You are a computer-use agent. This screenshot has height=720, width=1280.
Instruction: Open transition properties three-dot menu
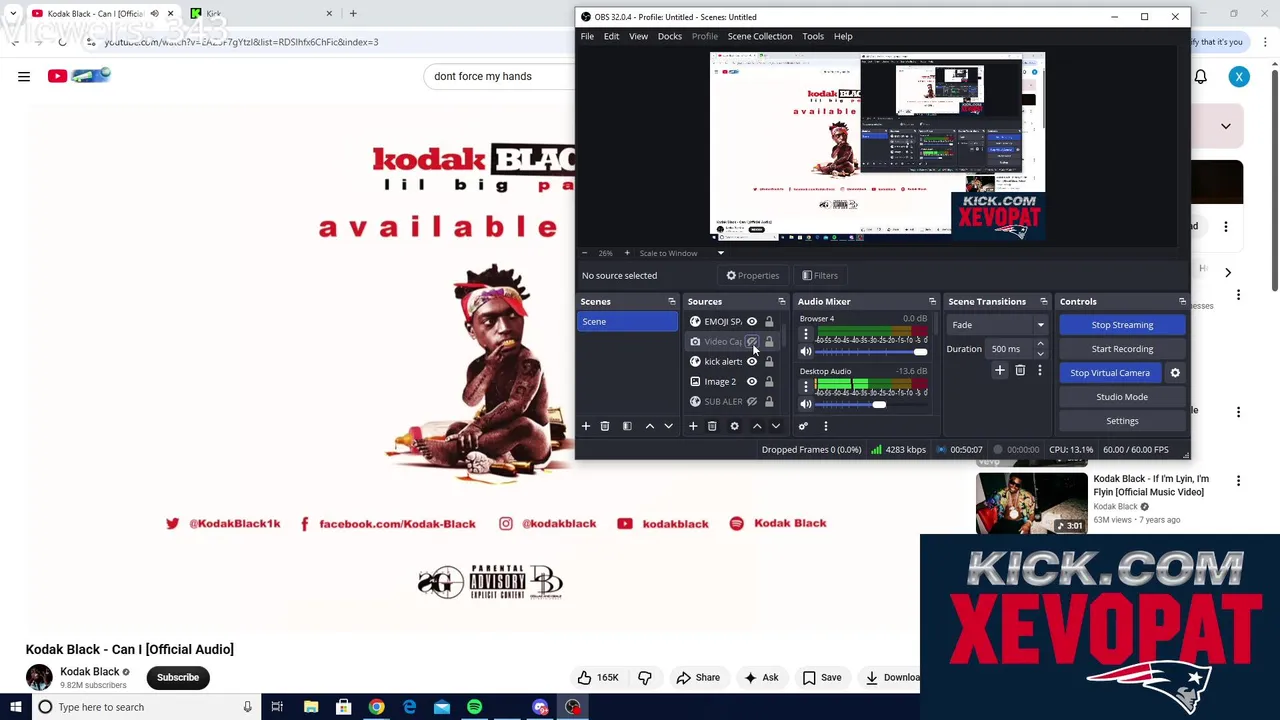pos(1039,370)
